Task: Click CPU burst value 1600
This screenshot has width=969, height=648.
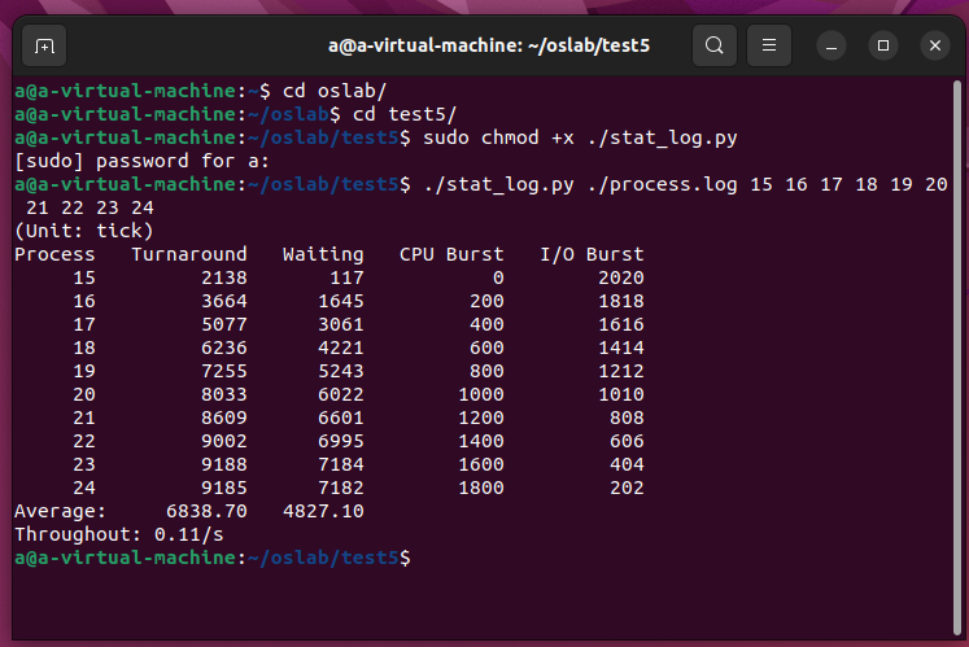Action: coord(481,465)
